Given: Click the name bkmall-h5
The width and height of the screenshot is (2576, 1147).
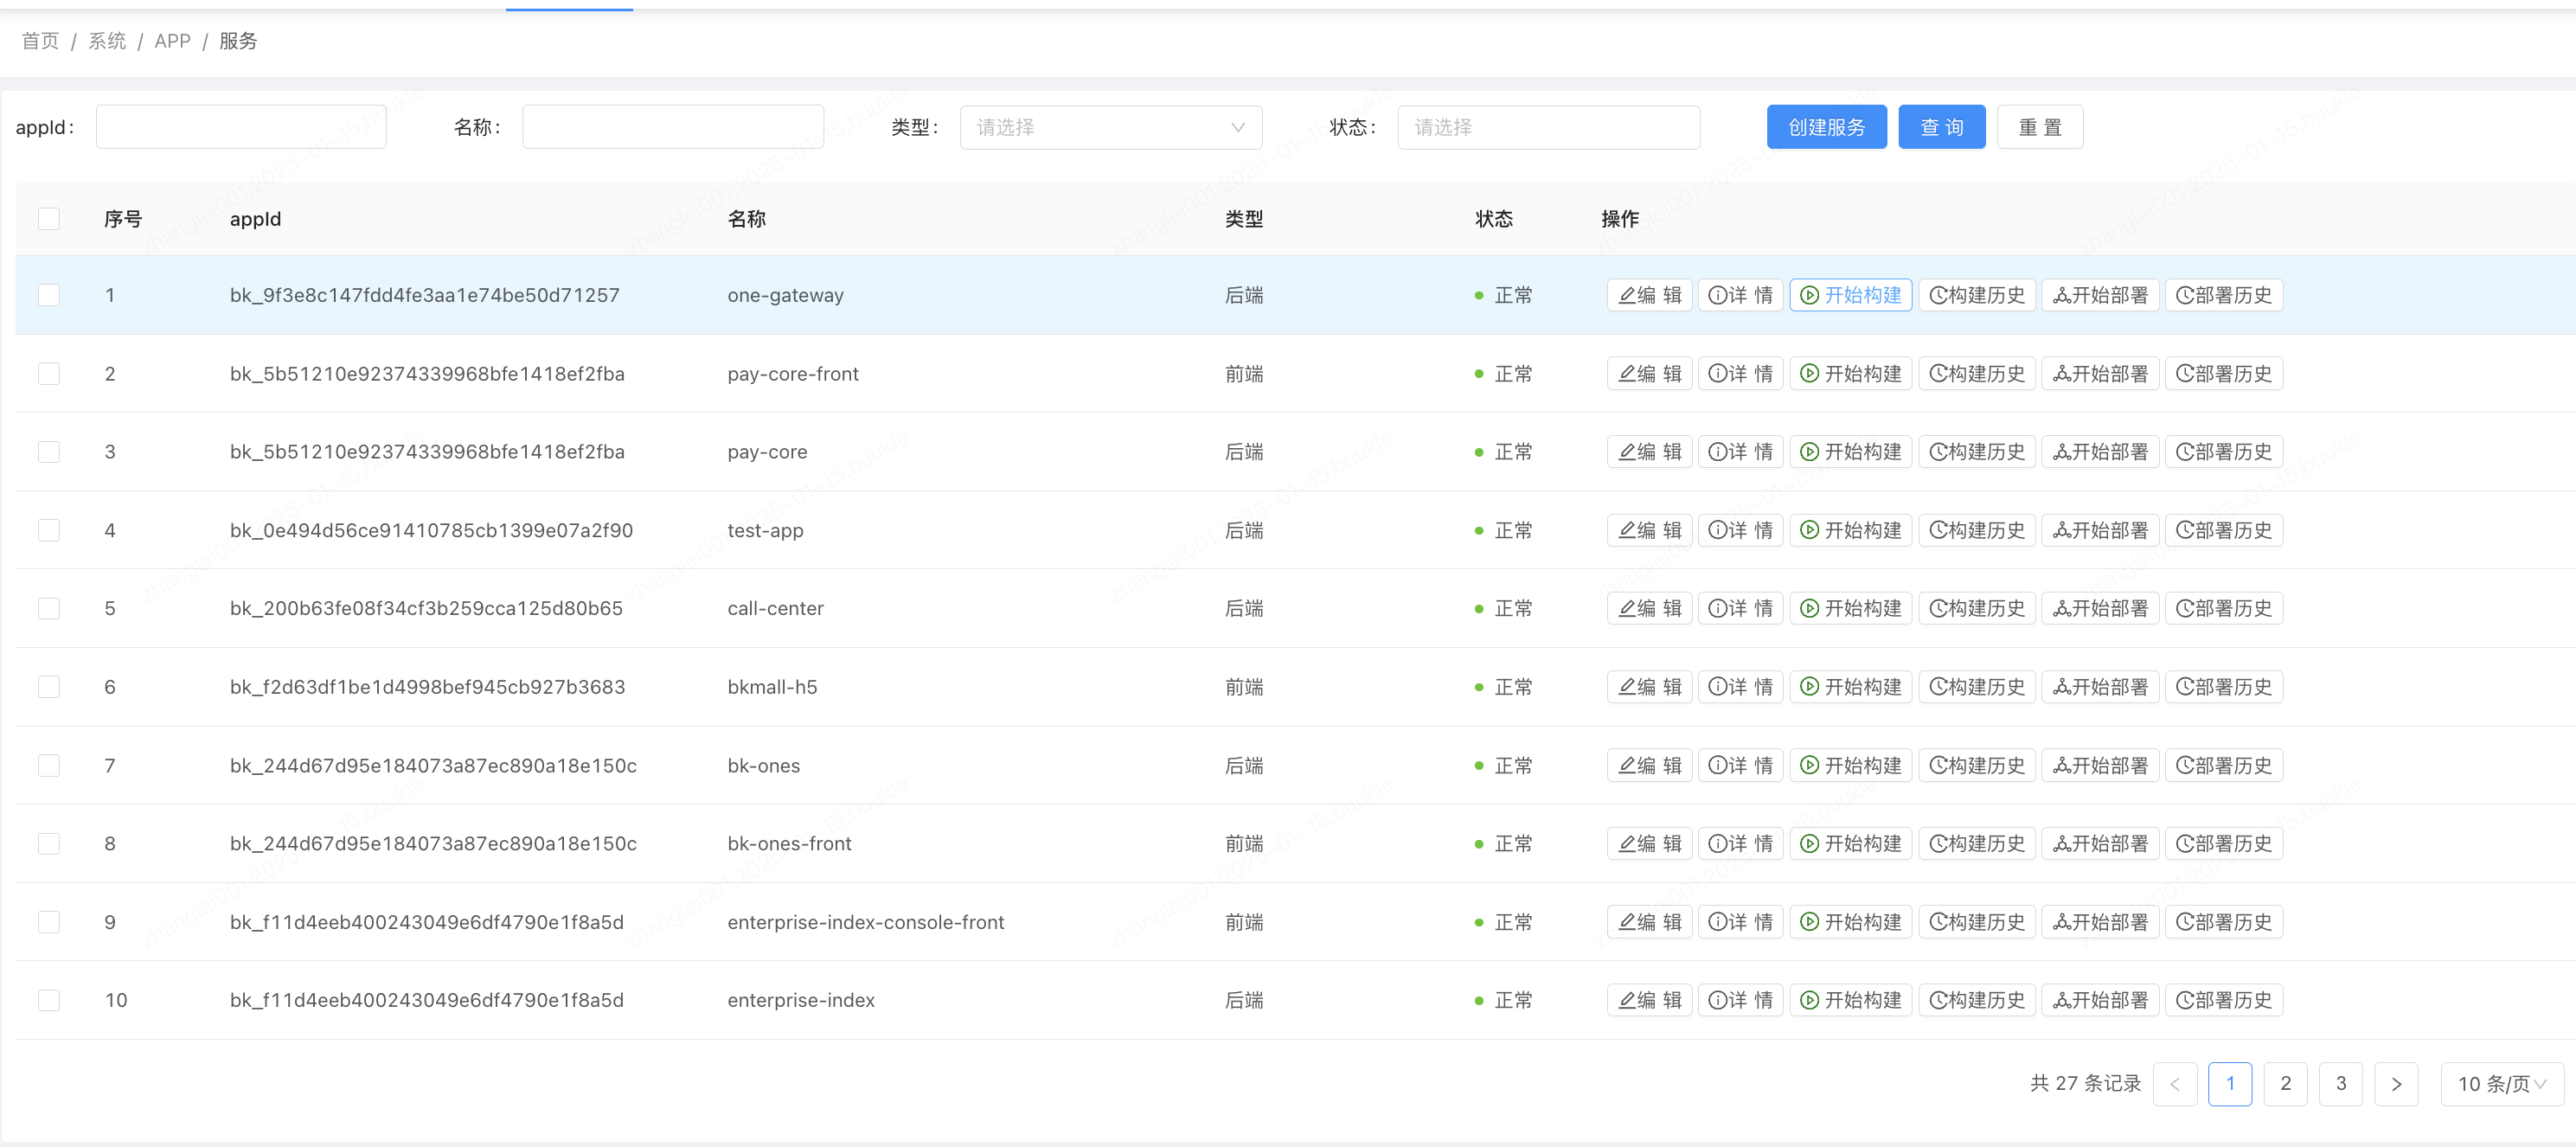Looking at the screenshot, I should (772, 687).
